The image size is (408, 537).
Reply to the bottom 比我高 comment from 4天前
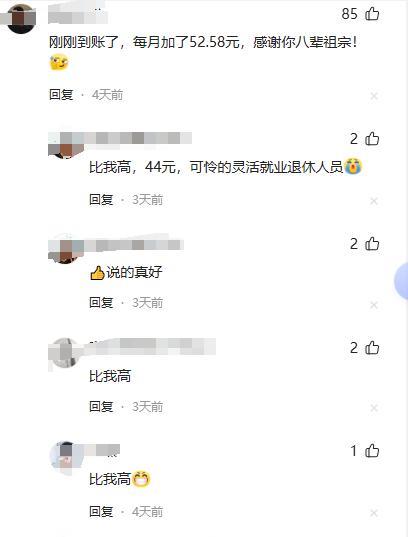101,511
